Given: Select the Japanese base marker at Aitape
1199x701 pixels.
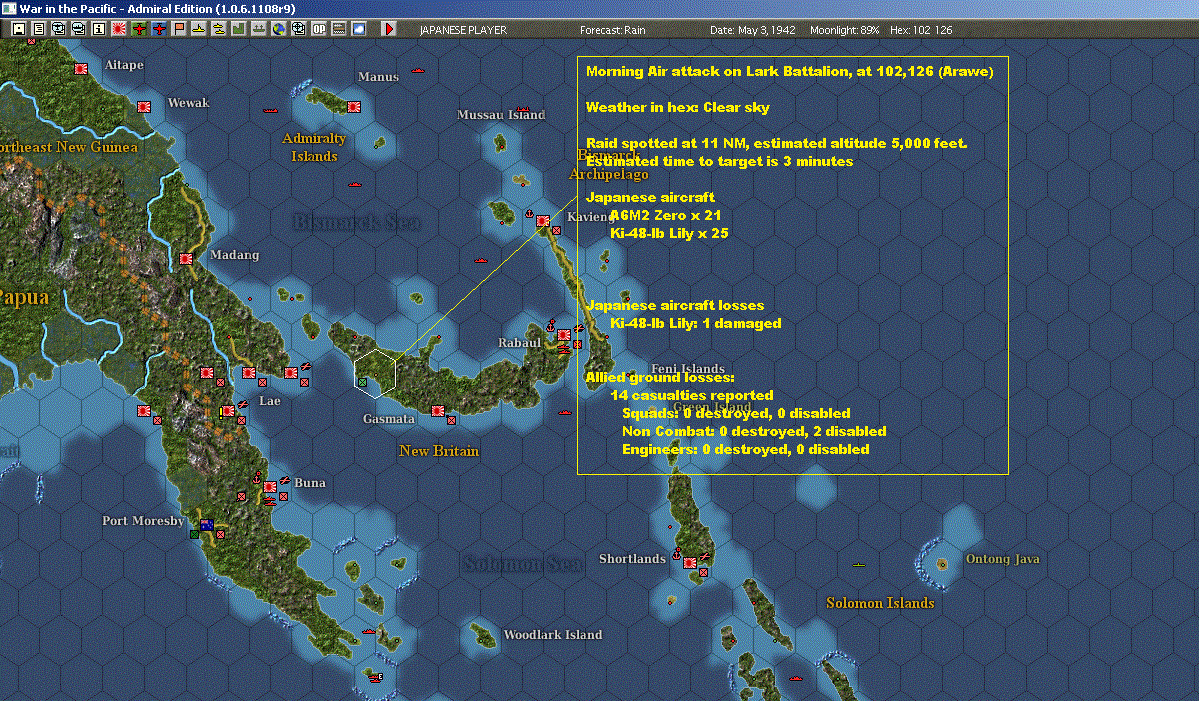Looking at the screenshot, I should pyautogui.click(x=81, y=69).
